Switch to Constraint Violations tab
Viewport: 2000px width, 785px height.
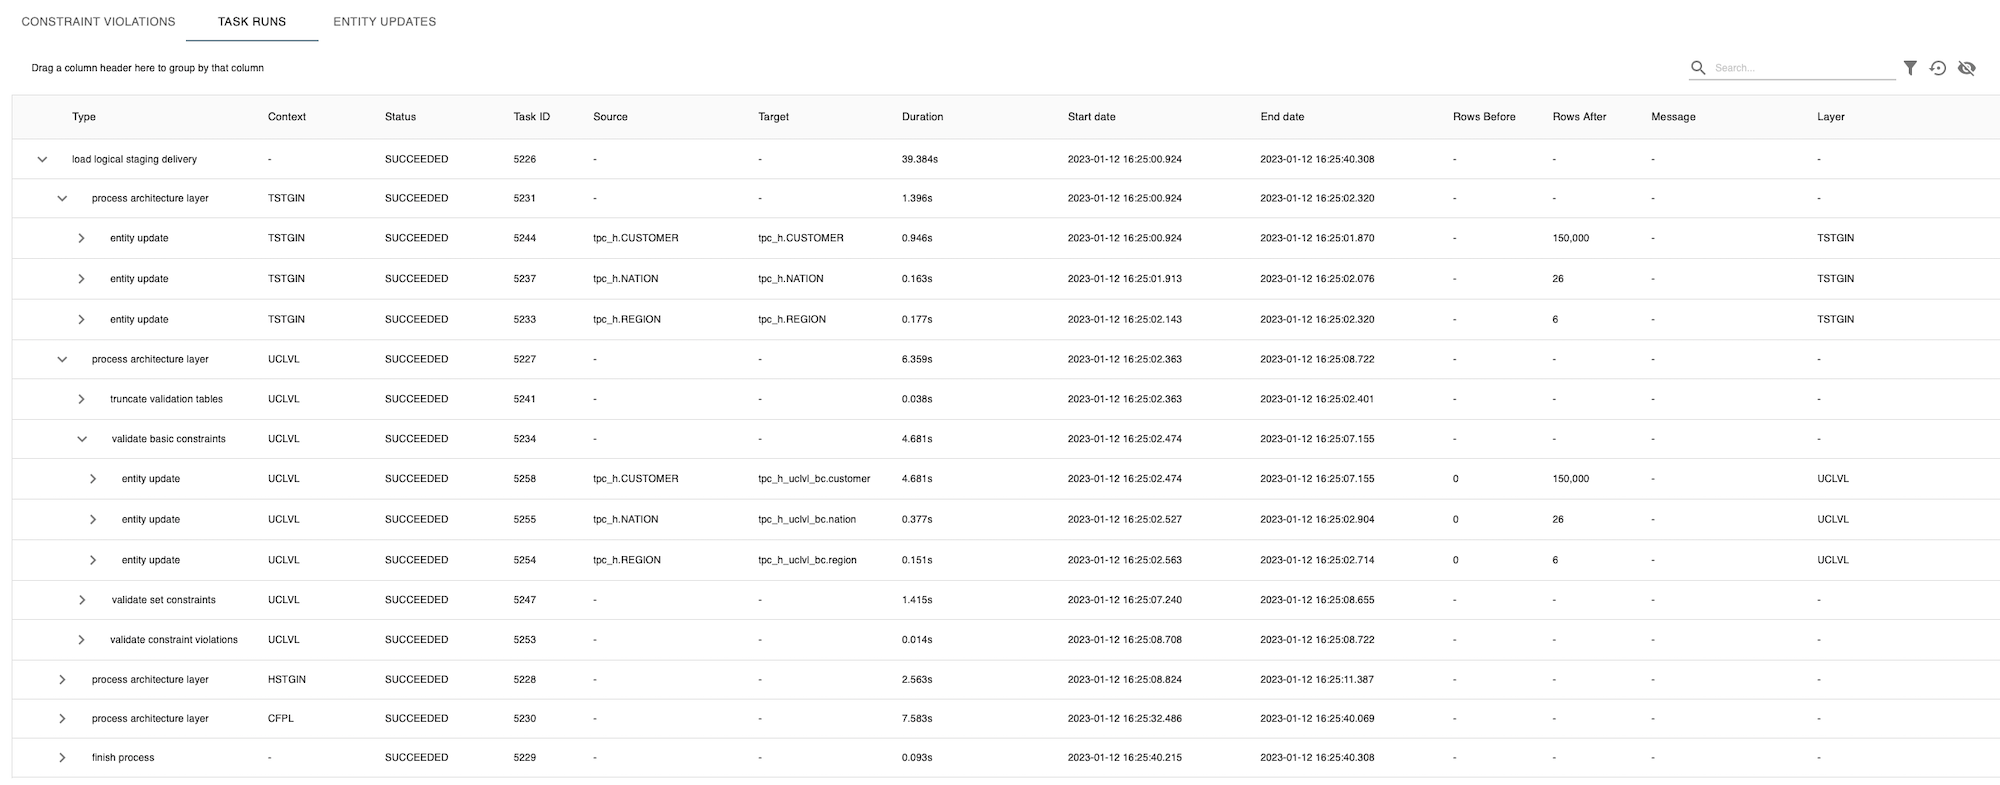pyautogui.click(x=98, y=21)
